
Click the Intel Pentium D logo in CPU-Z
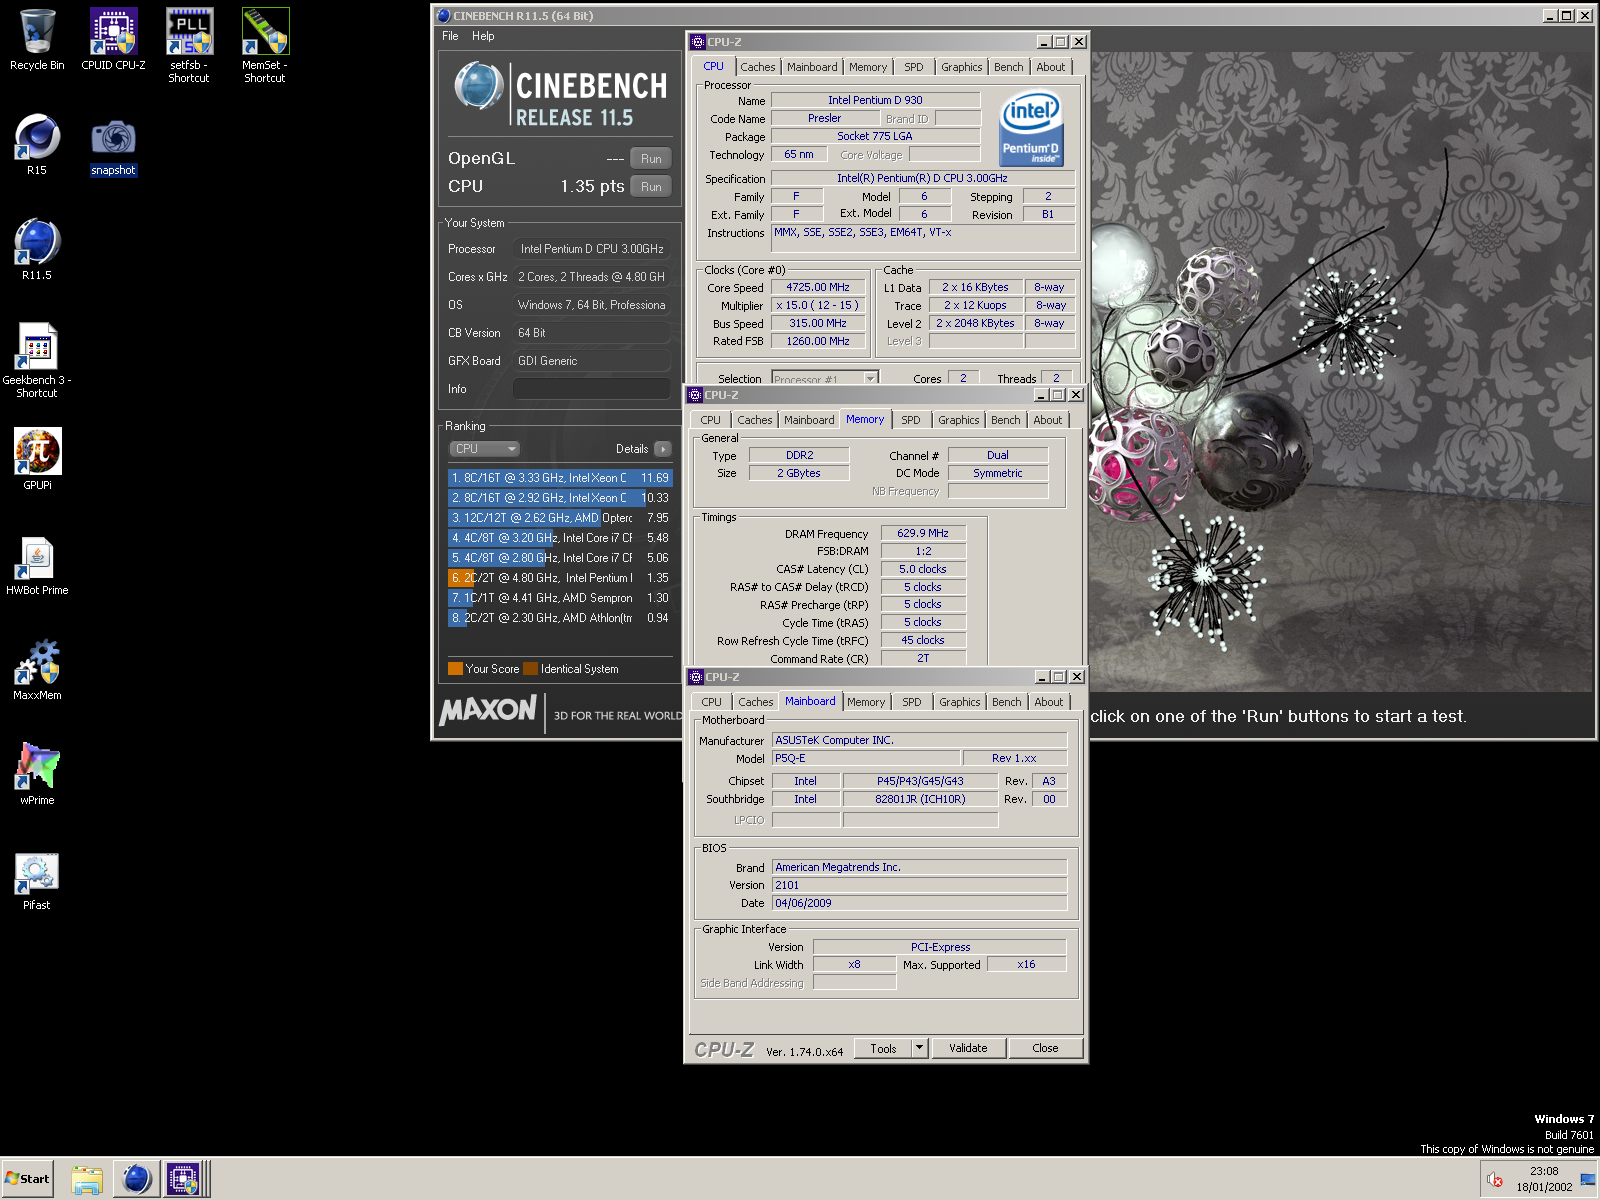(1031, 129)
